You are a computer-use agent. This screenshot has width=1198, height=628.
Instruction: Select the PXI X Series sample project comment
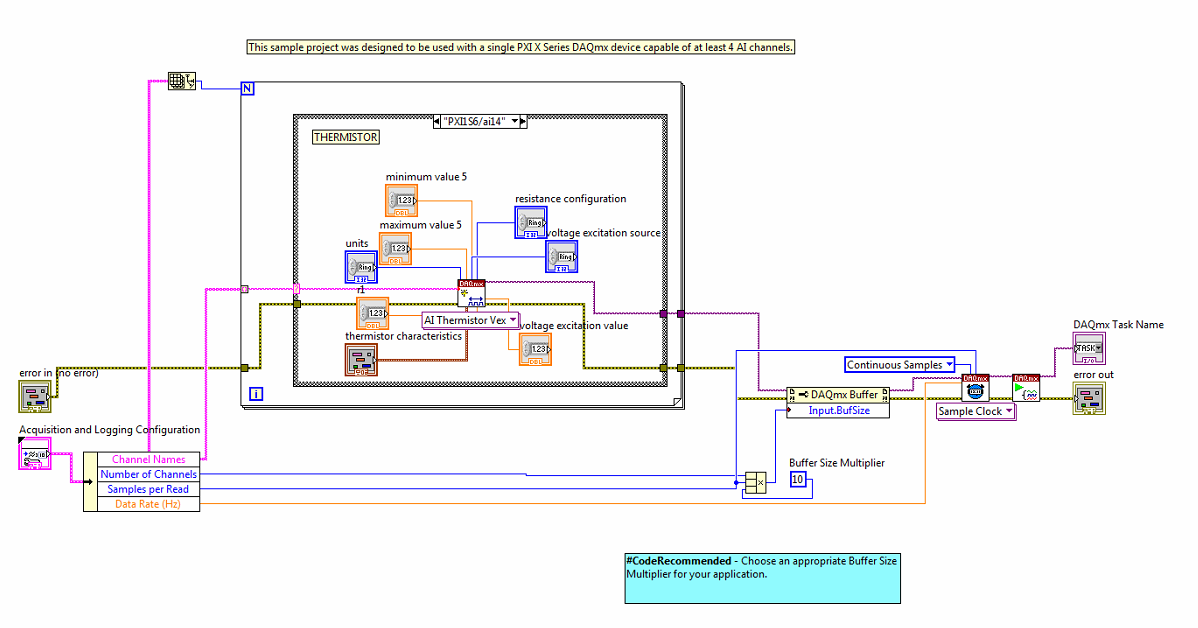520,47
